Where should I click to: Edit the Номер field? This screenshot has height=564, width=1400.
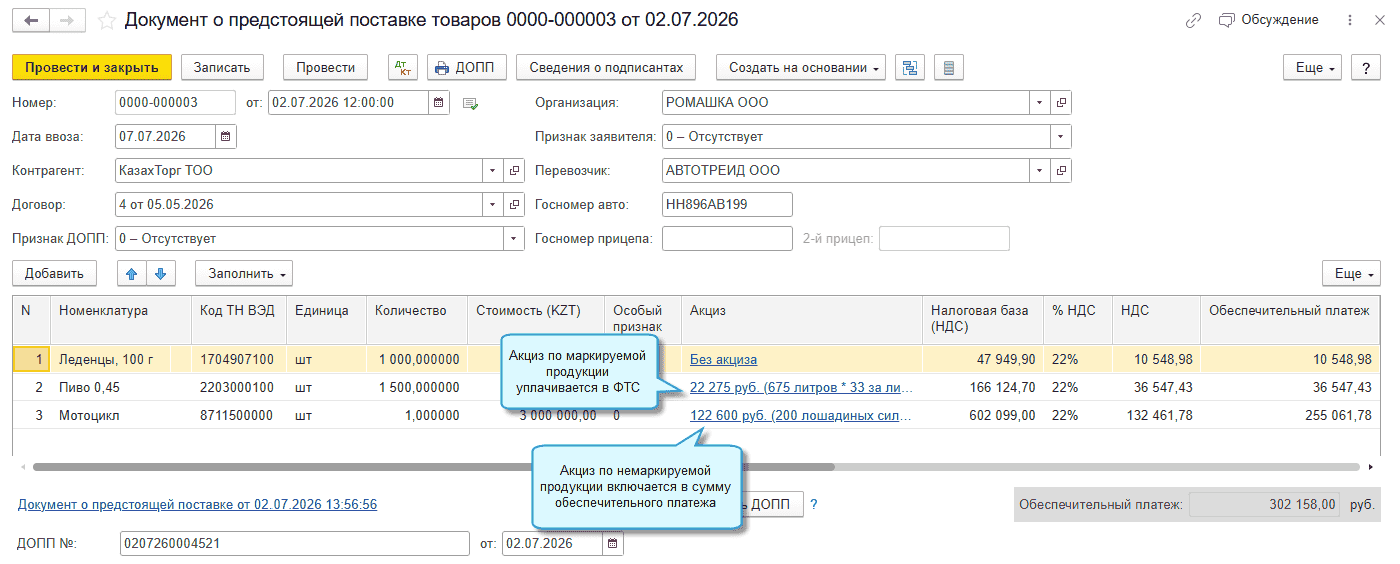pos(175,102)
